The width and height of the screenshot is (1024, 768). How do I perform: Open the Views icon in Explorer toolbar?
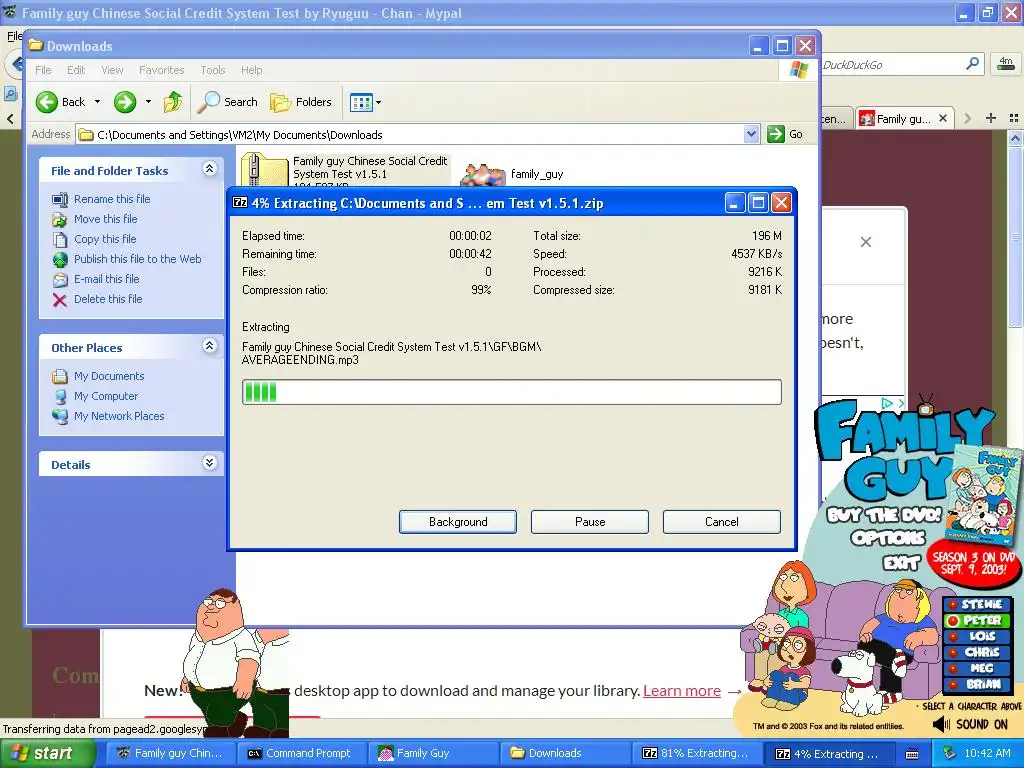coord(360,102)
